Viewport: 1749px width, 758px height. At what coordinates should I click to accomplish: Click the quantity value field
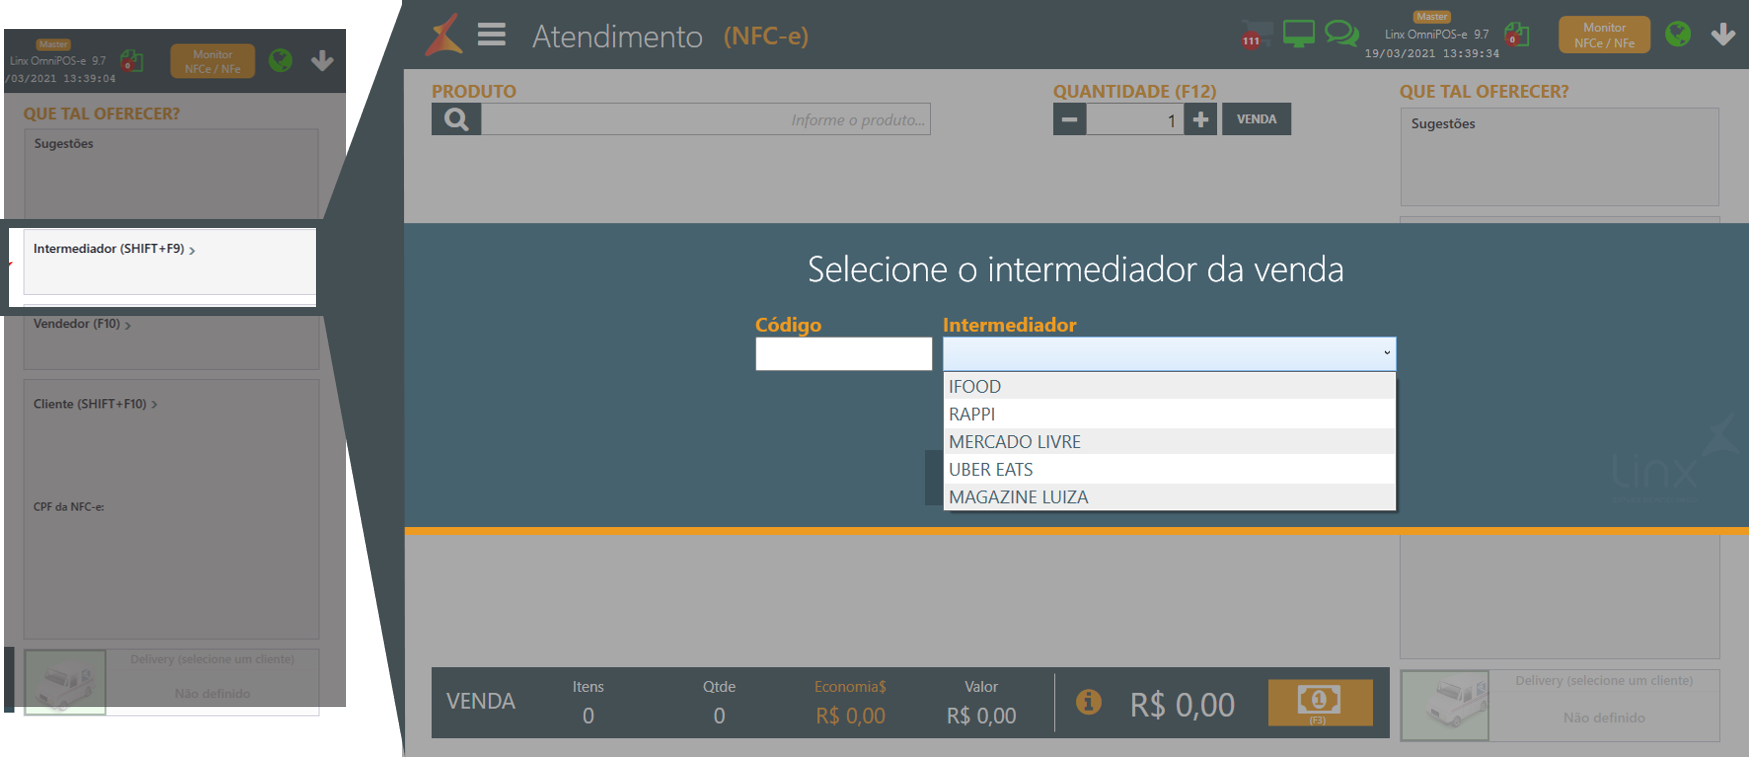point(1135,119)
